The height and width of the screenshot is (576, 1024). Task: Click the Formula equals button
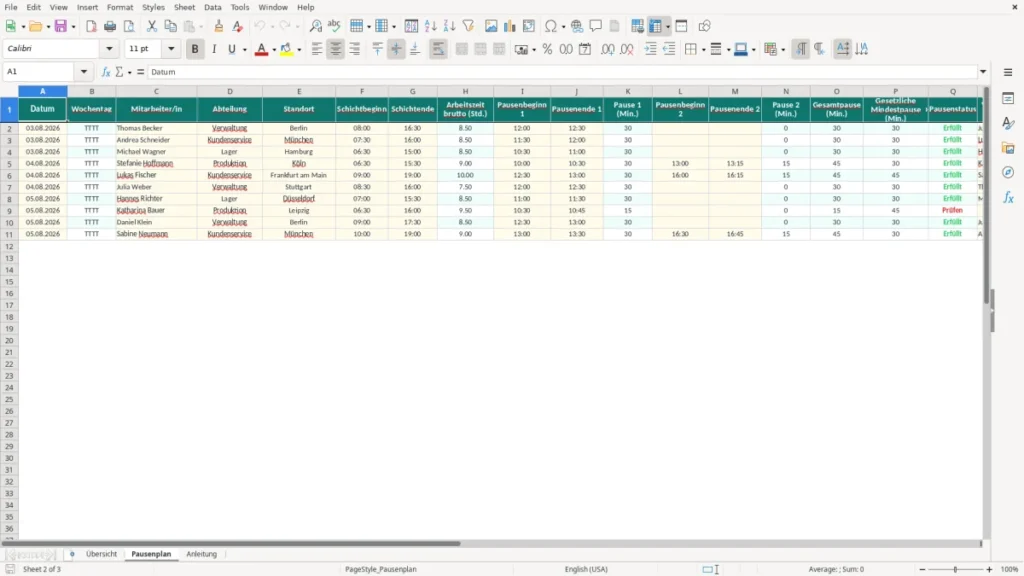[x=140, y=72]
